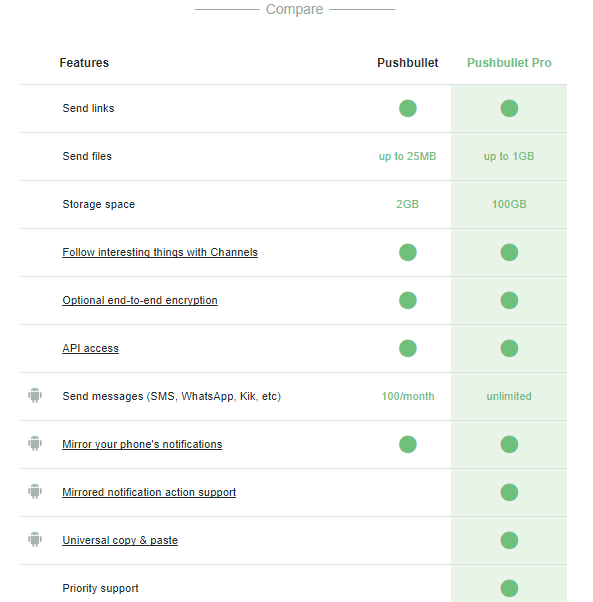The height and width of the screenshot is (602, 593).
Task: Click green dot for Send links under Pushbullet
Action: (408, 108)
